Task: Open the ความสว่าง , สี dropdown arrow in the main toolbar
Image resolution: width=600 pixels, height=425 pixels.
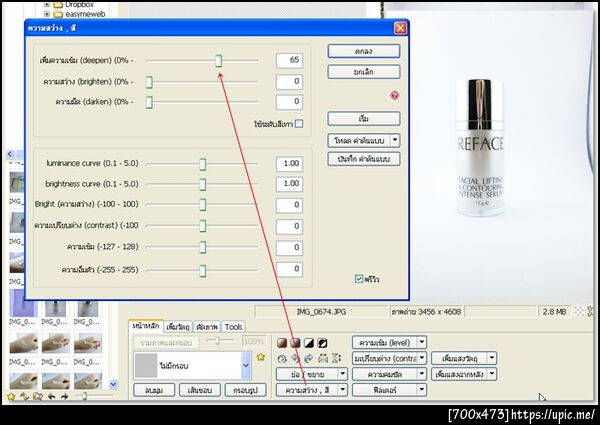Action: 342,390
